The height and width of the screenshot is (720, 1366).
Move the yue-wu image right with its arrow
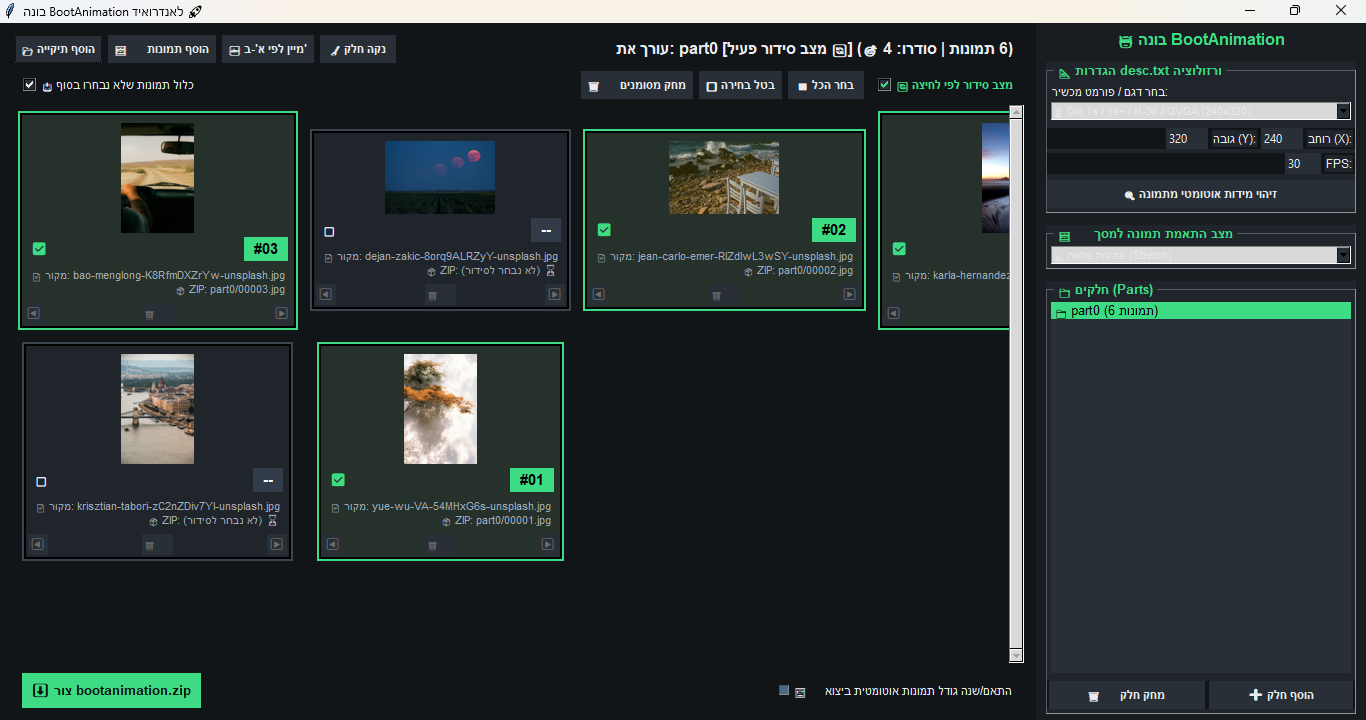(547, 545)
